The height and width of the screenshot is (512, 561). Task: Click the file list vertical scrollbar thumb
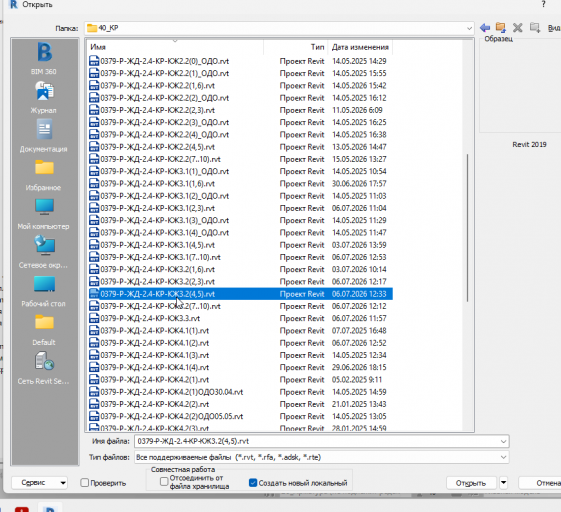(x=467, y=228)
